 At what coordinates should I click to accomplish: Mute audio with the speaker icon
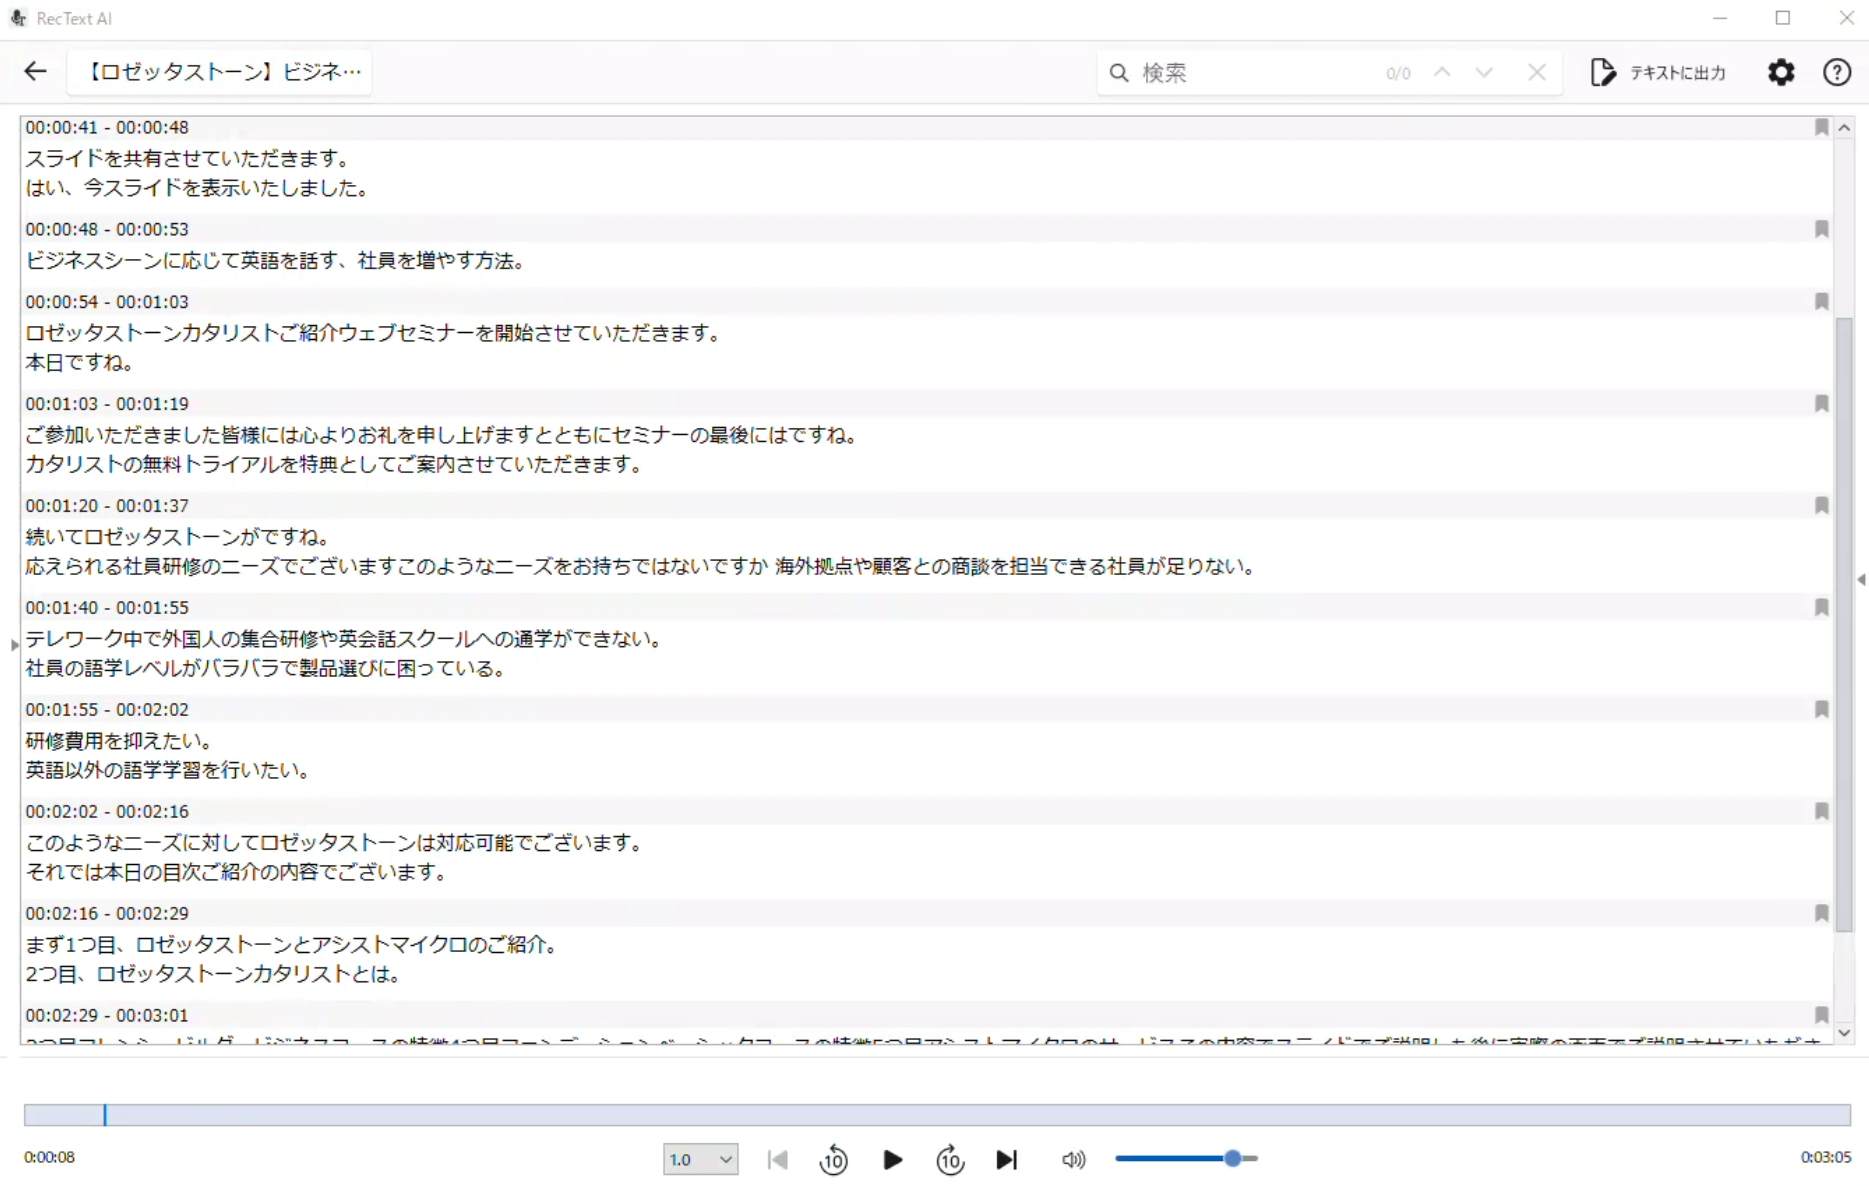1073,1159
